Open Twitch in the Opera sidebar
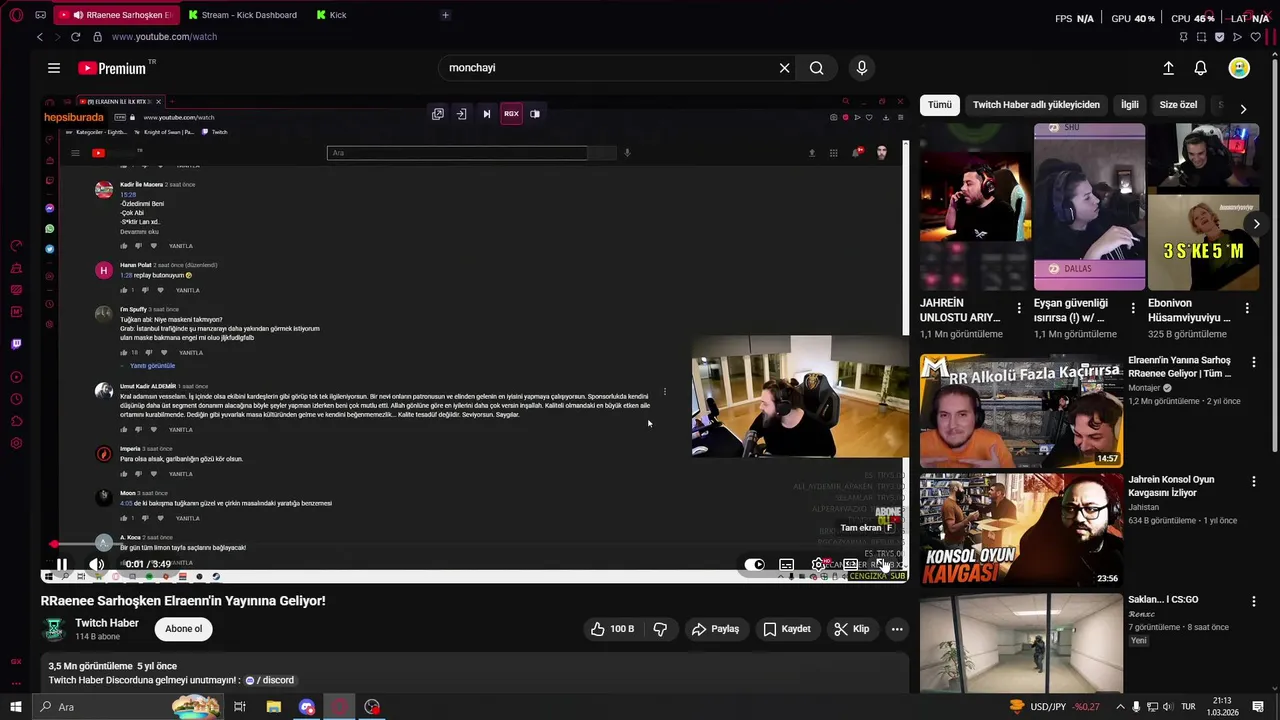Viewport: 1280px width, 720px height. (x=16, y=344)
